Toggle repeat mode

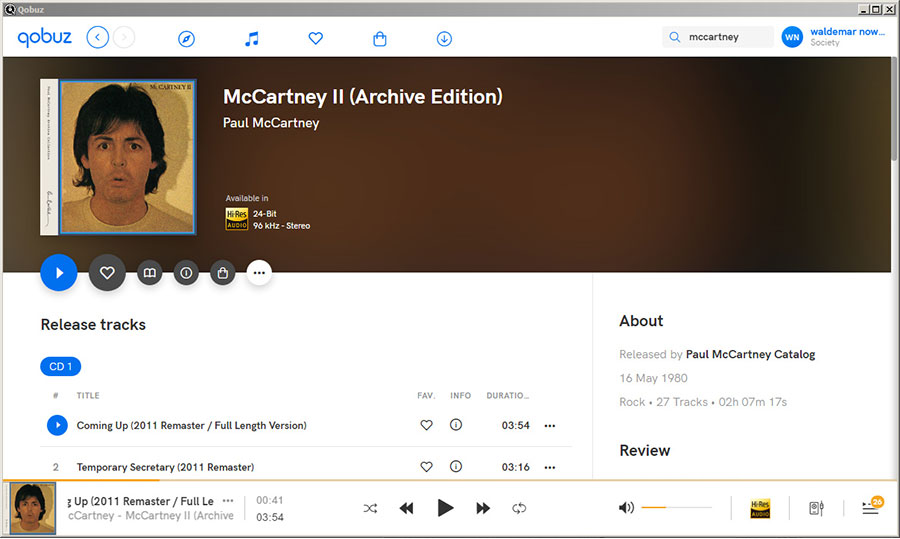(519, 508)
